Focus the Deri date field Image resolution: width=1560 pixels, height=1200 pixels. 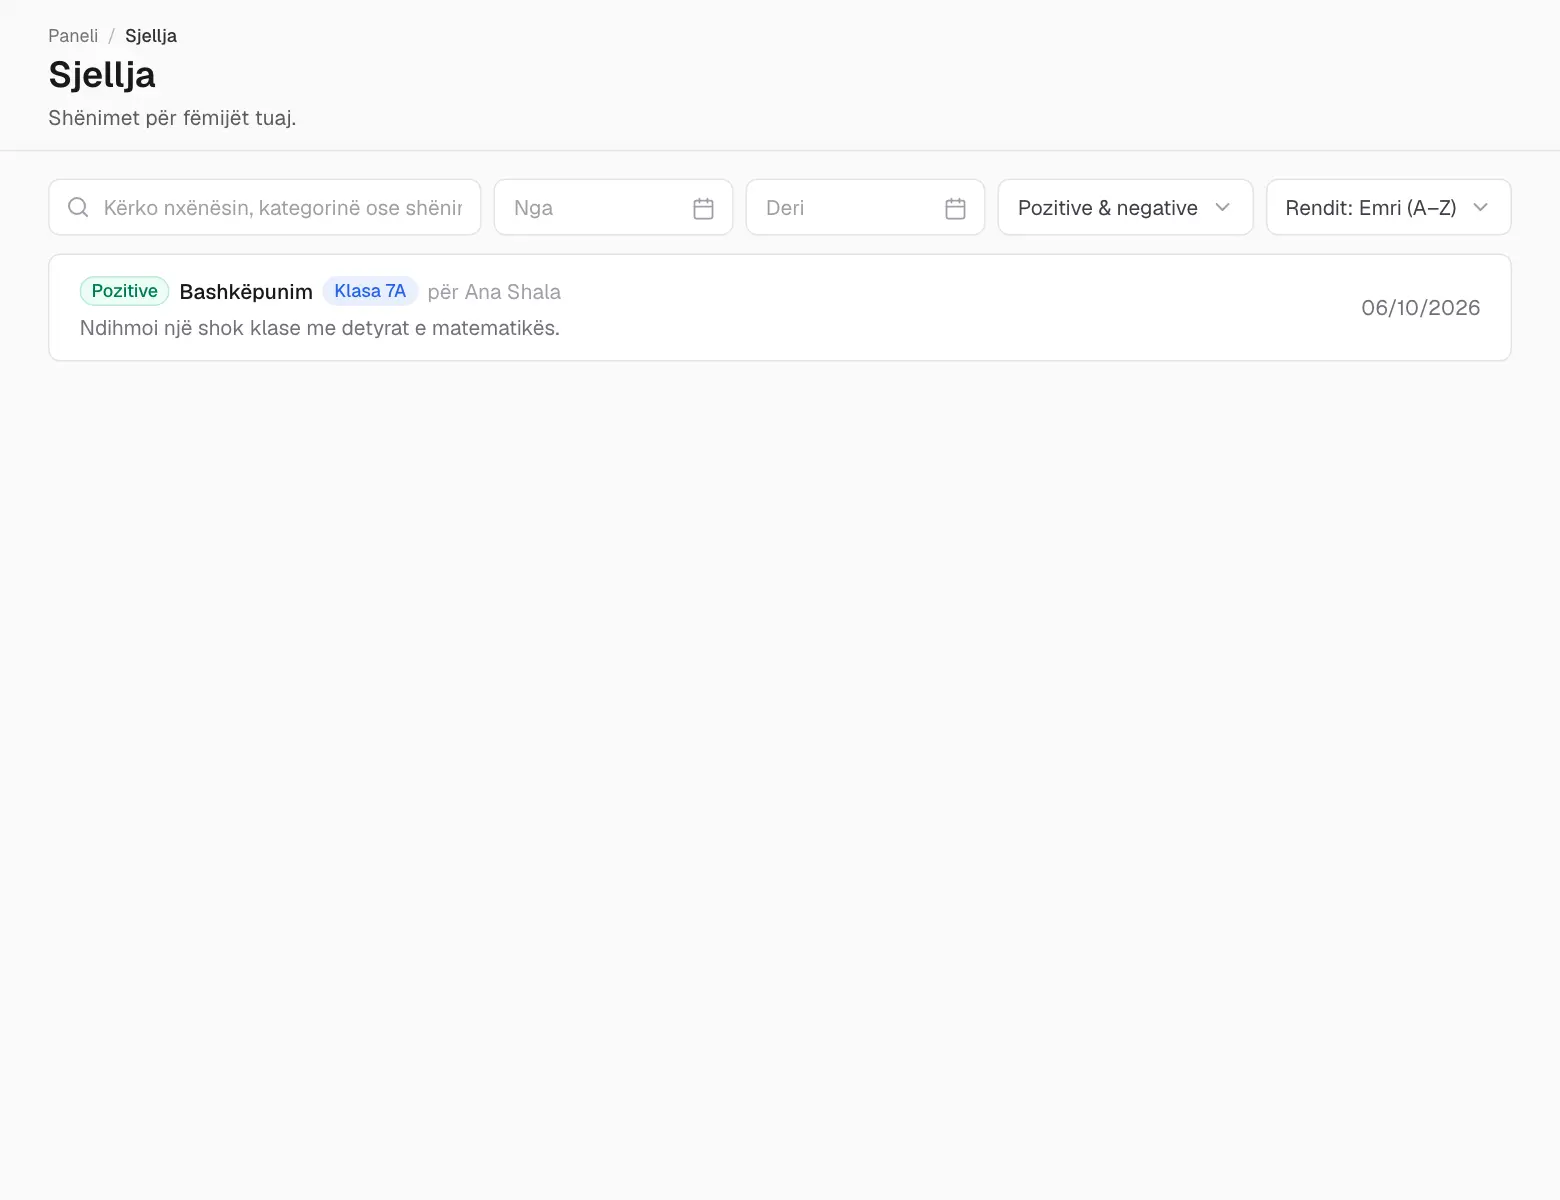(x=865, y=207)
